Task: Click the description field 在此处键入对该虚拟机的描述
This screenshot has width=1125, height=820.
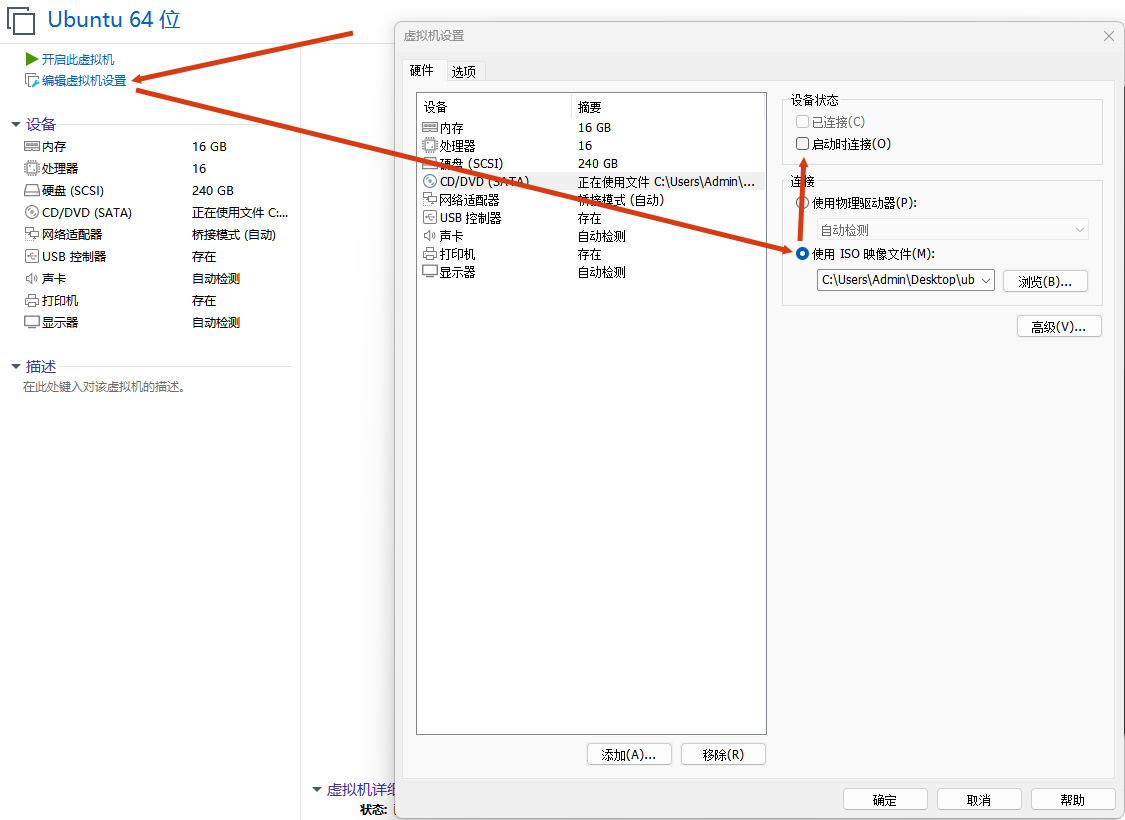Action: pos(105,387)
